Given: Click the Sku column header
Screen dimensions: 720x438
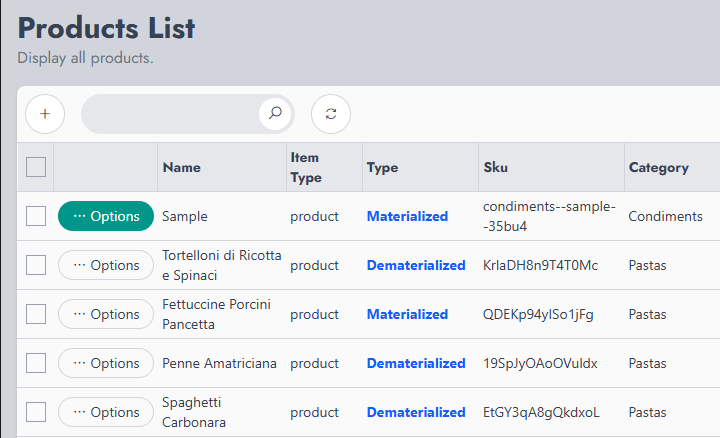Looking at the screenshot, I should click(496, 167).
